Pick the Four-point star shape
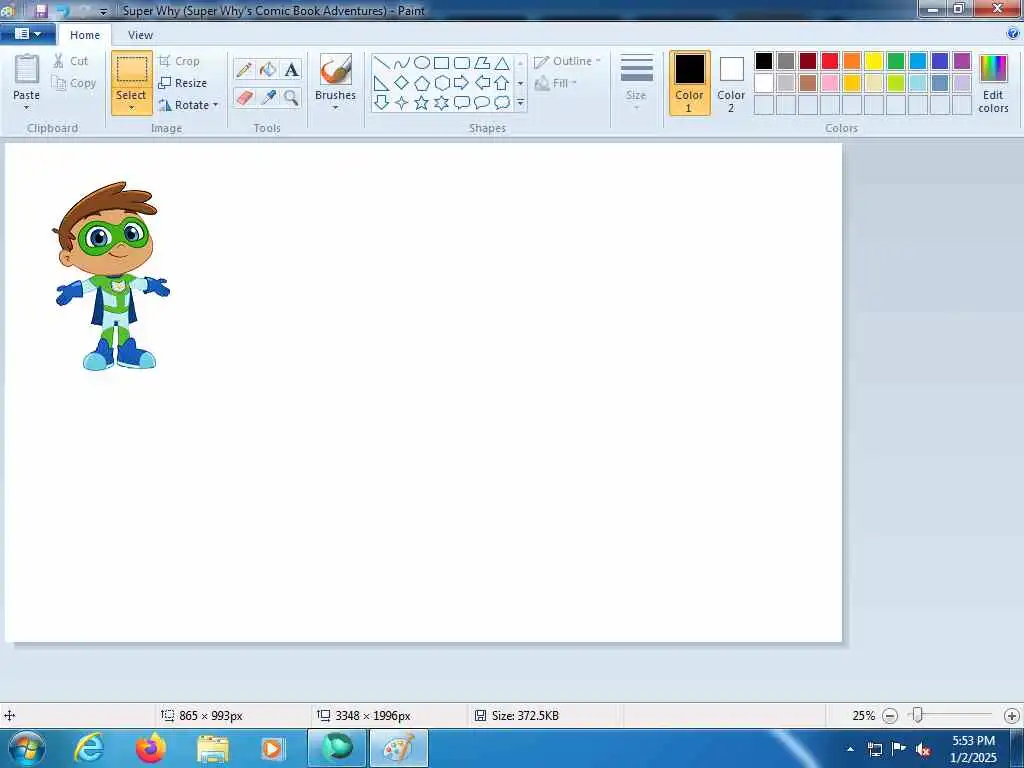The width and height of the screenshot is (1024, 768). tap(402, 103)
